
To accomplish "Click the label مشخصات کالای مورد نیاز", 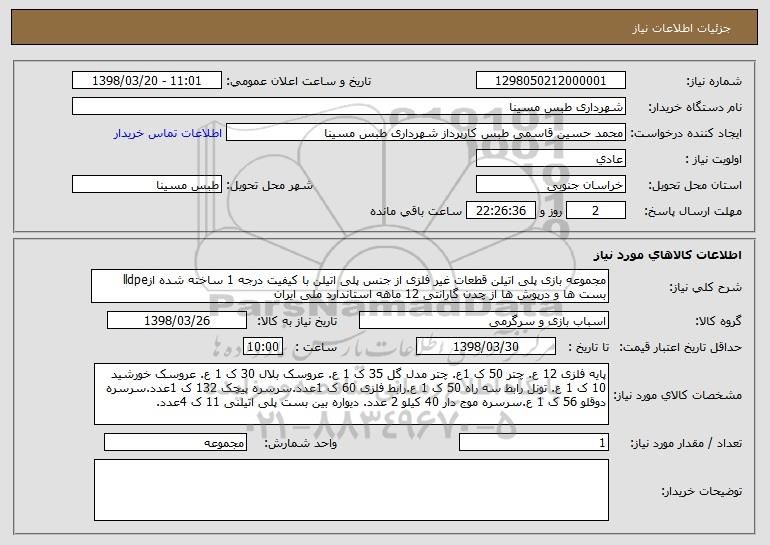I will click(678, 395).
